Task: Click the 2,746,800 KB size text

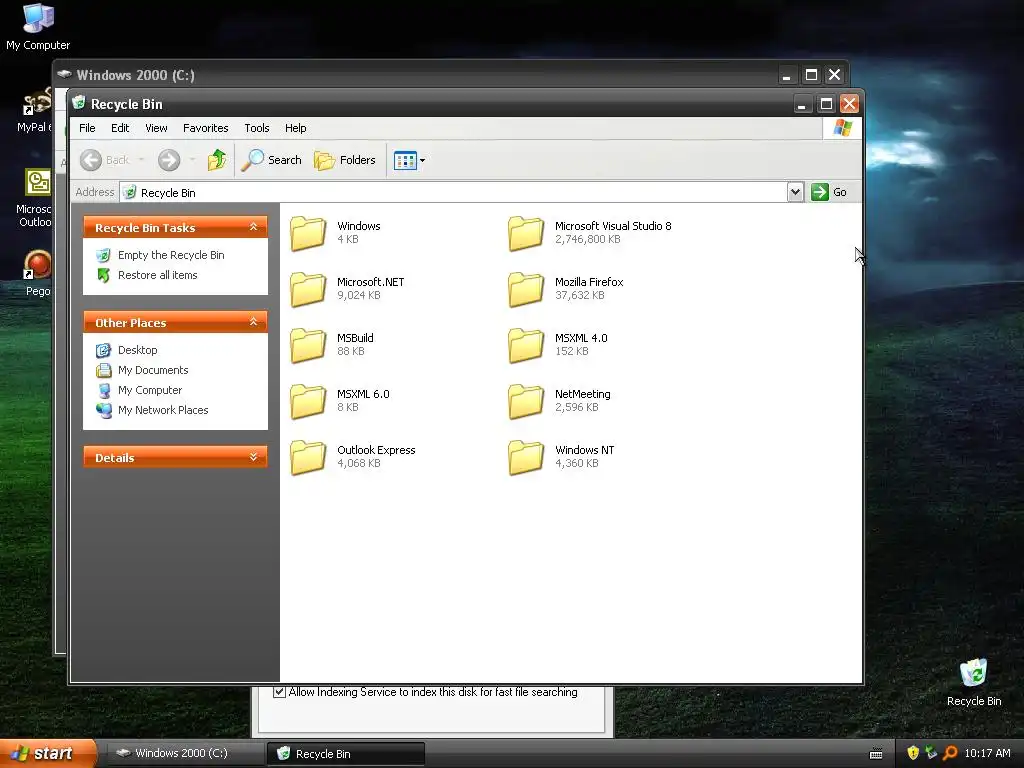Action: tap(588, 239)
